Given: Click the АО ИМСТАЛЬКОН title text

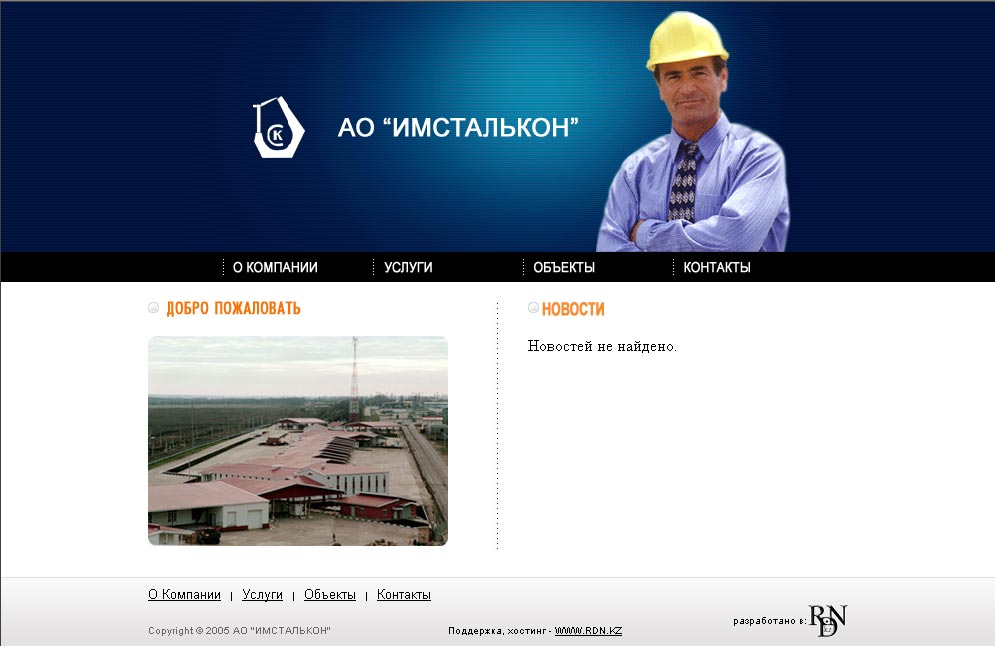Looking at the screenshot, I should (460, 128).
